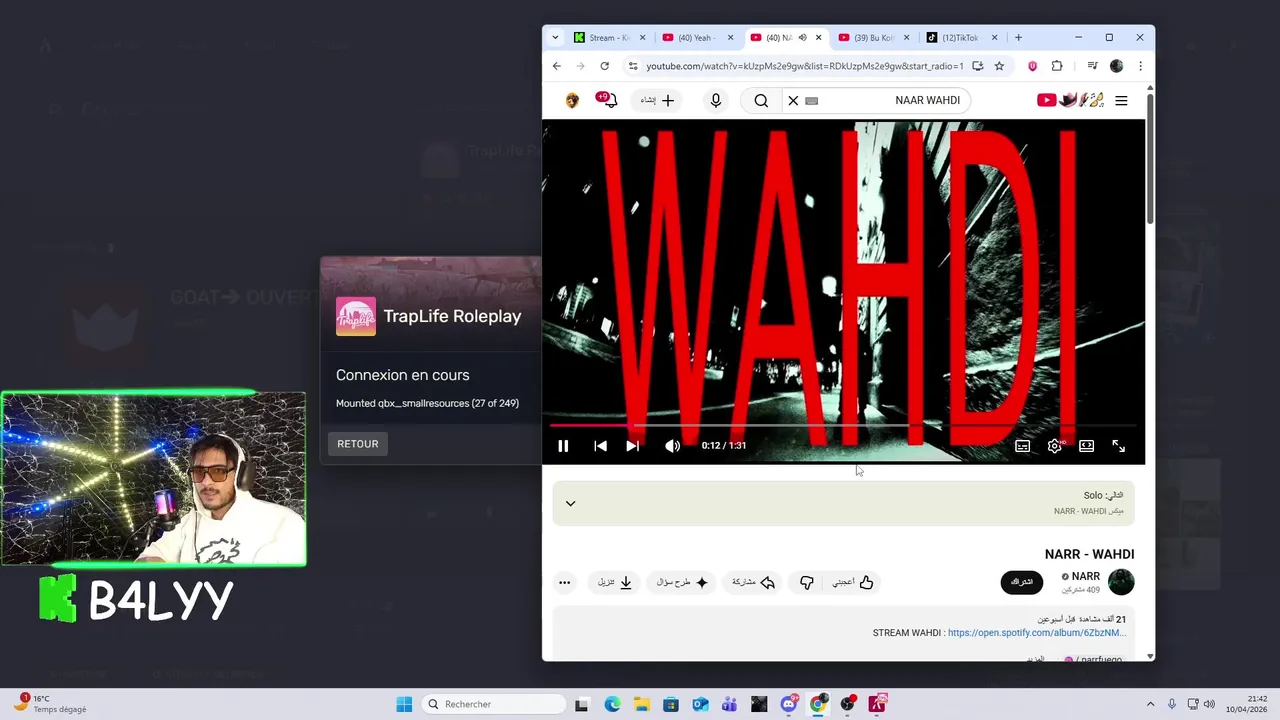Click the YouTube page vertical scrollbar

click(x=1150, y=160)
